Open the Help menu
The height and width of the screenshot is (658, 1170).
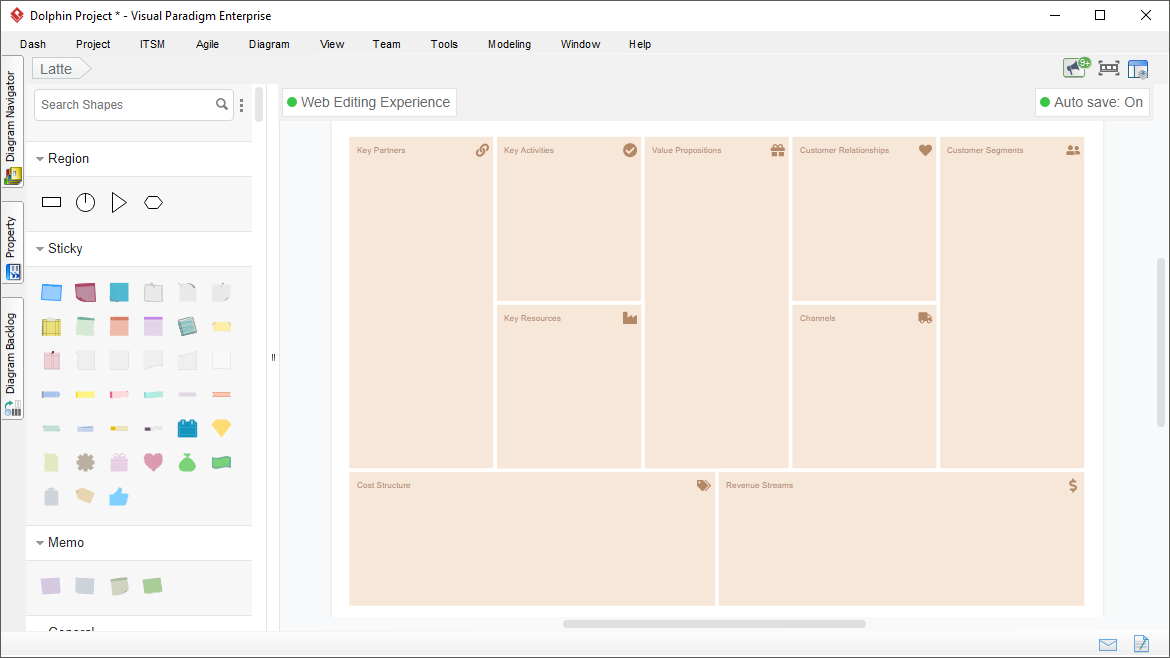coord(640,44)
